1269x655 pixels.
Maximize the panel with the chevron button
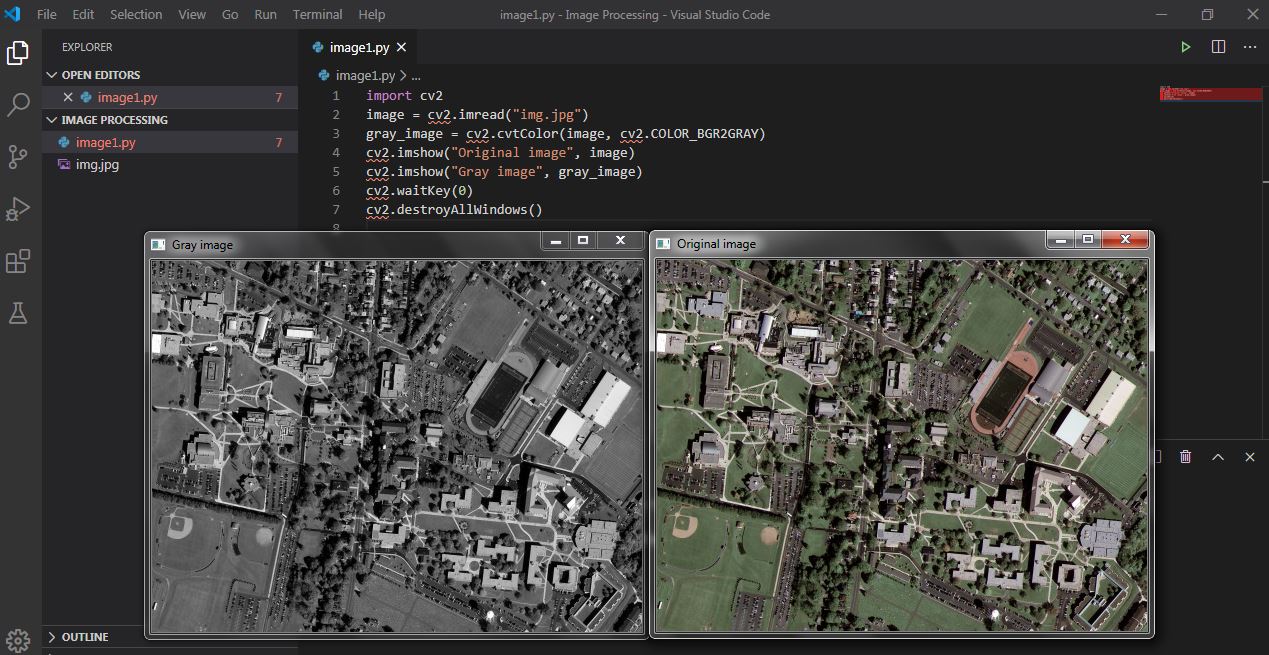pyautogui.click(x=1217, y=456)
